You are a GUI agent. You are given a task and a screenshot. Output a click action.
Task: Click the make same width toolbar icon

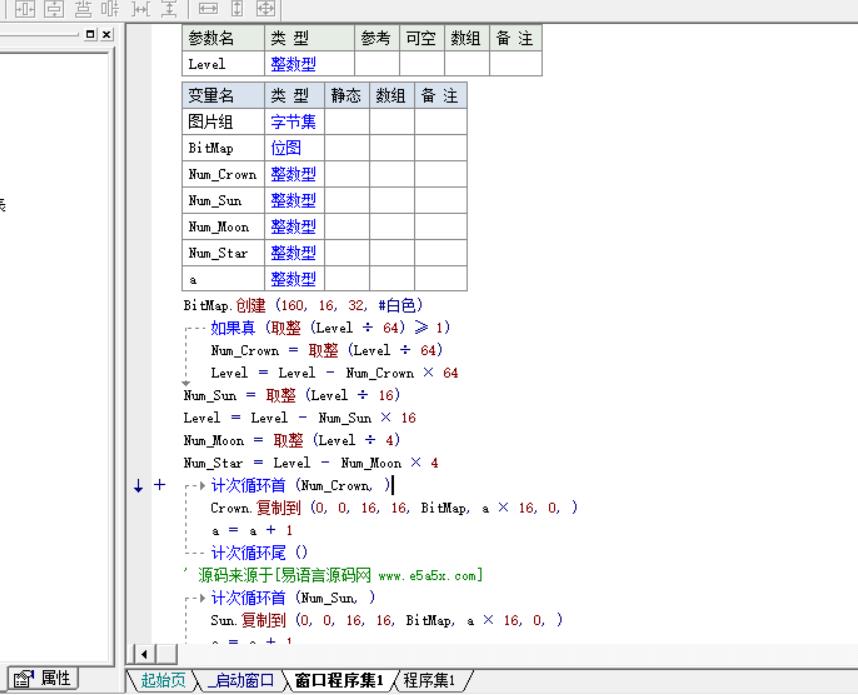[x=208, y=8]
